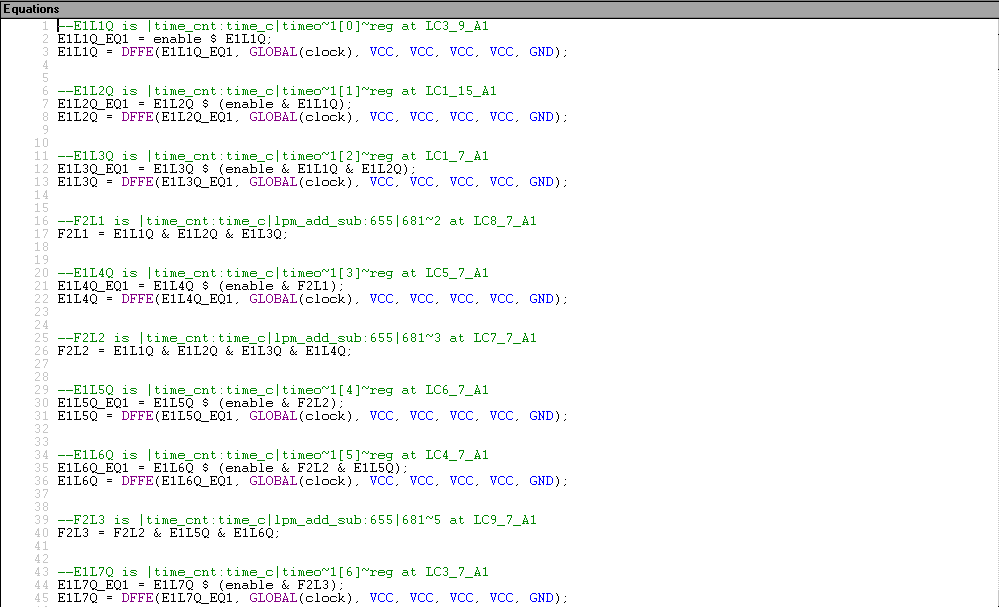Click the E1L7Q comment at LC3_7_A1
Image resolution: width=999 pixels, height=607 pixels.
click(x=272, y=572)
